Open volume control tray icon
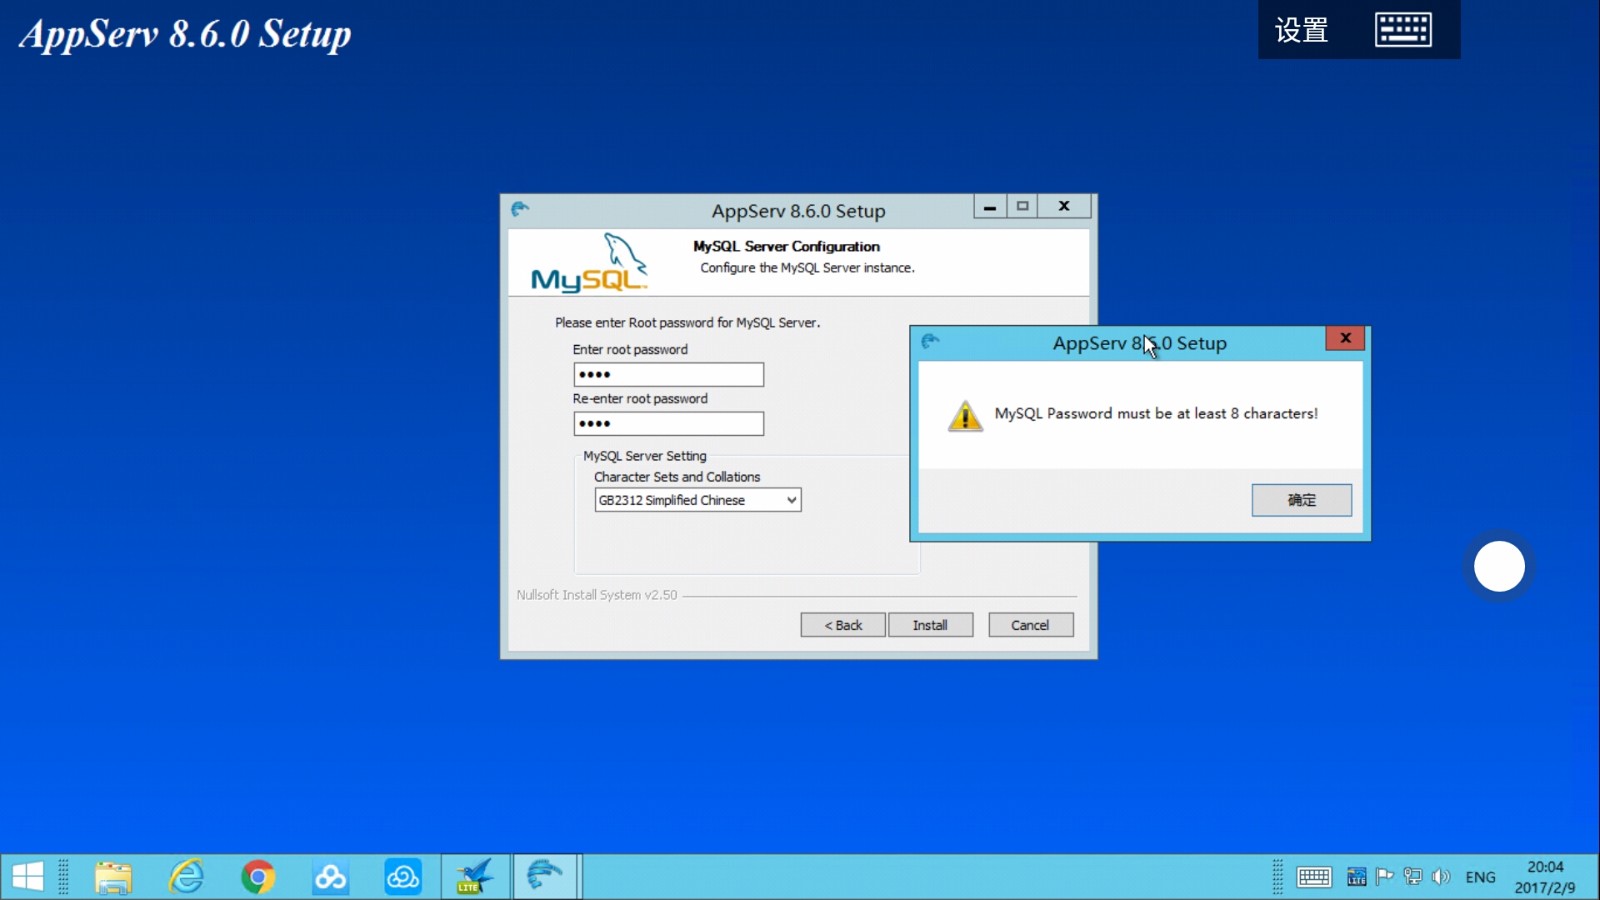Screen dimensions: 1600x900 point(1441,877)
